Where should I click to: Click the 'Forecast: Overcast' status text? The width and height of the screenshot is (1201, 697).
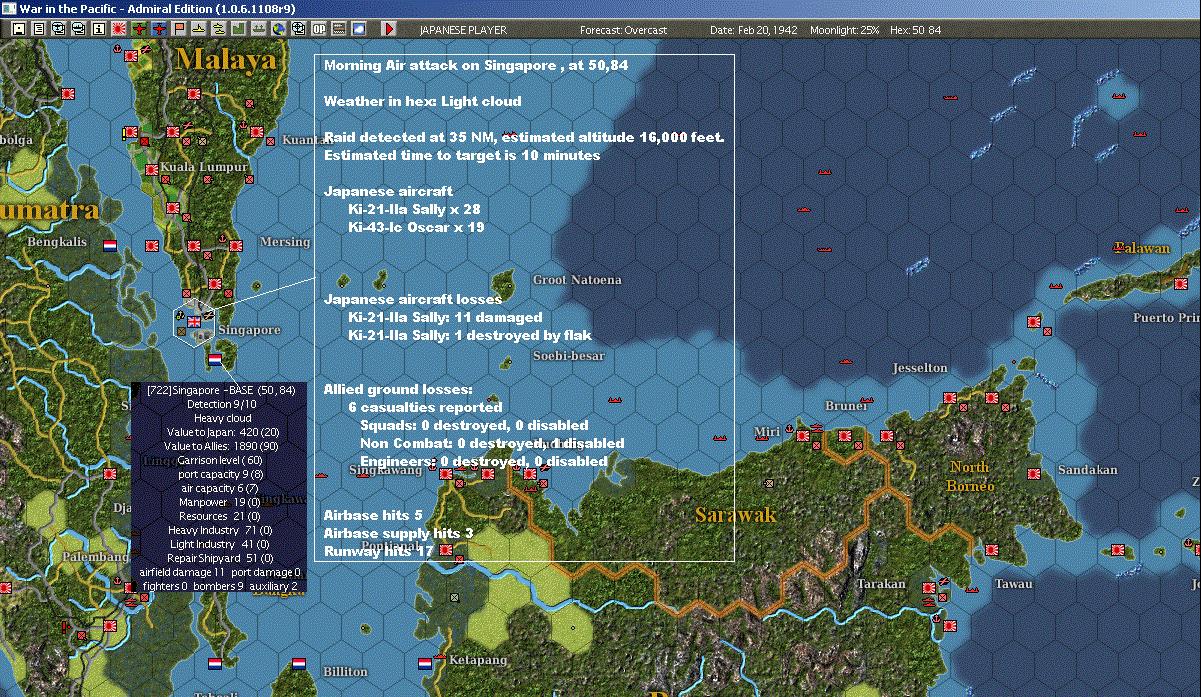click(x=623, y=30)
